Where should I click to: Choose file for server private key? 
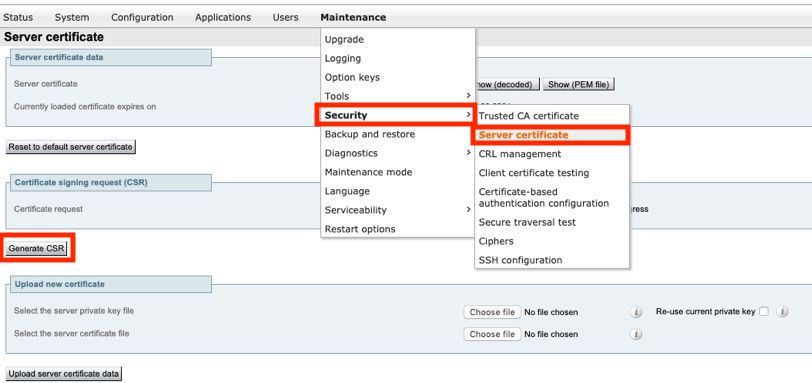coord(492,312)
